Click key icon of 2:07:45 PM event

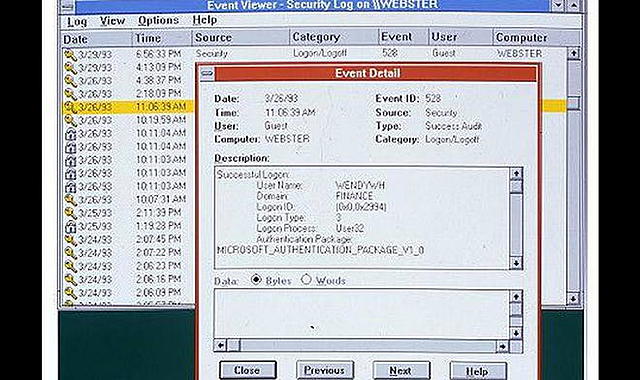pyautogui.click(x=70, y=240)
